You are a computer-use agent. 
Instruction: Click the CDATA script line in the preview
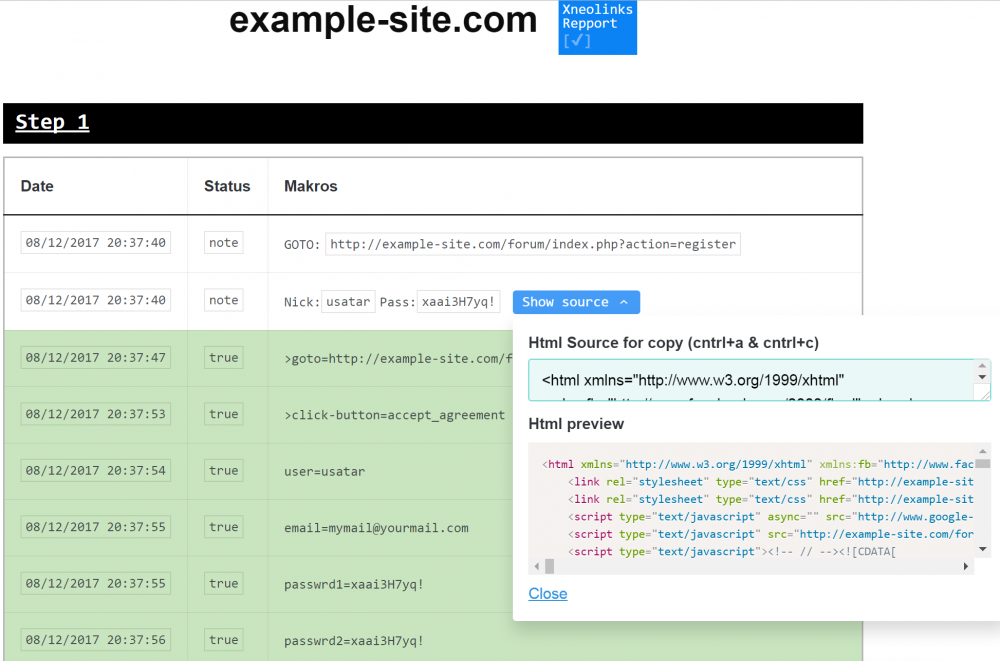pos(732,552)
